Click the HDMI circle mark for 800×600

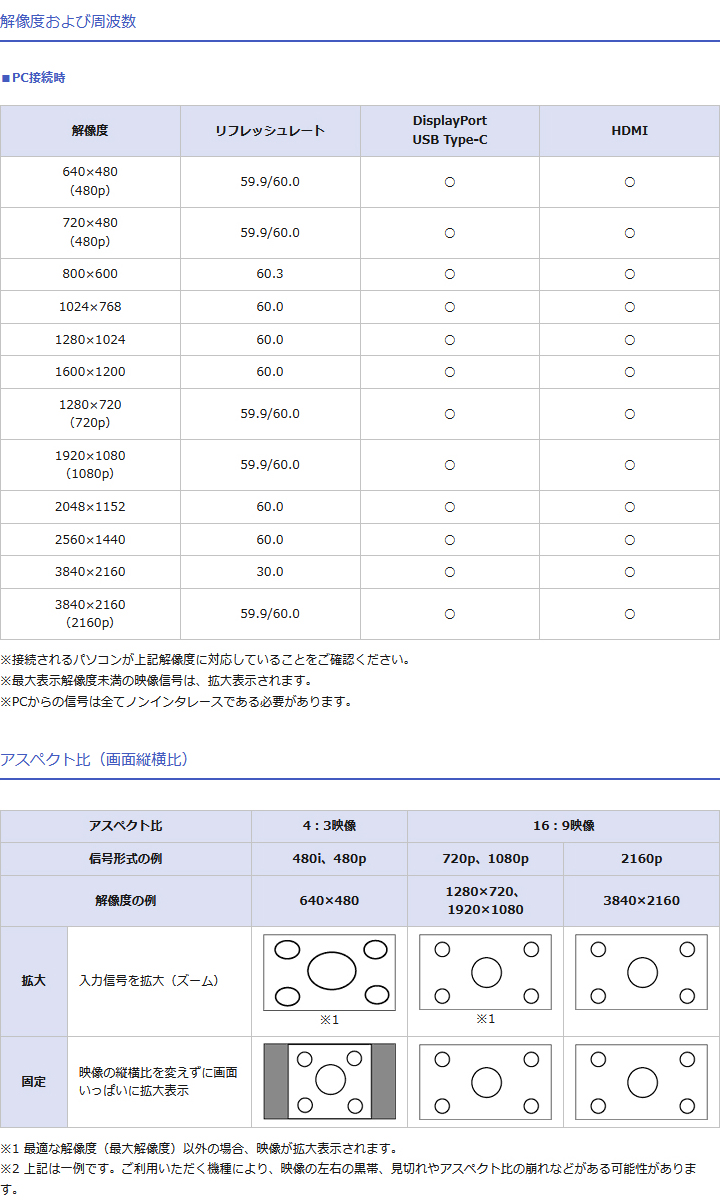coord(630,274)
